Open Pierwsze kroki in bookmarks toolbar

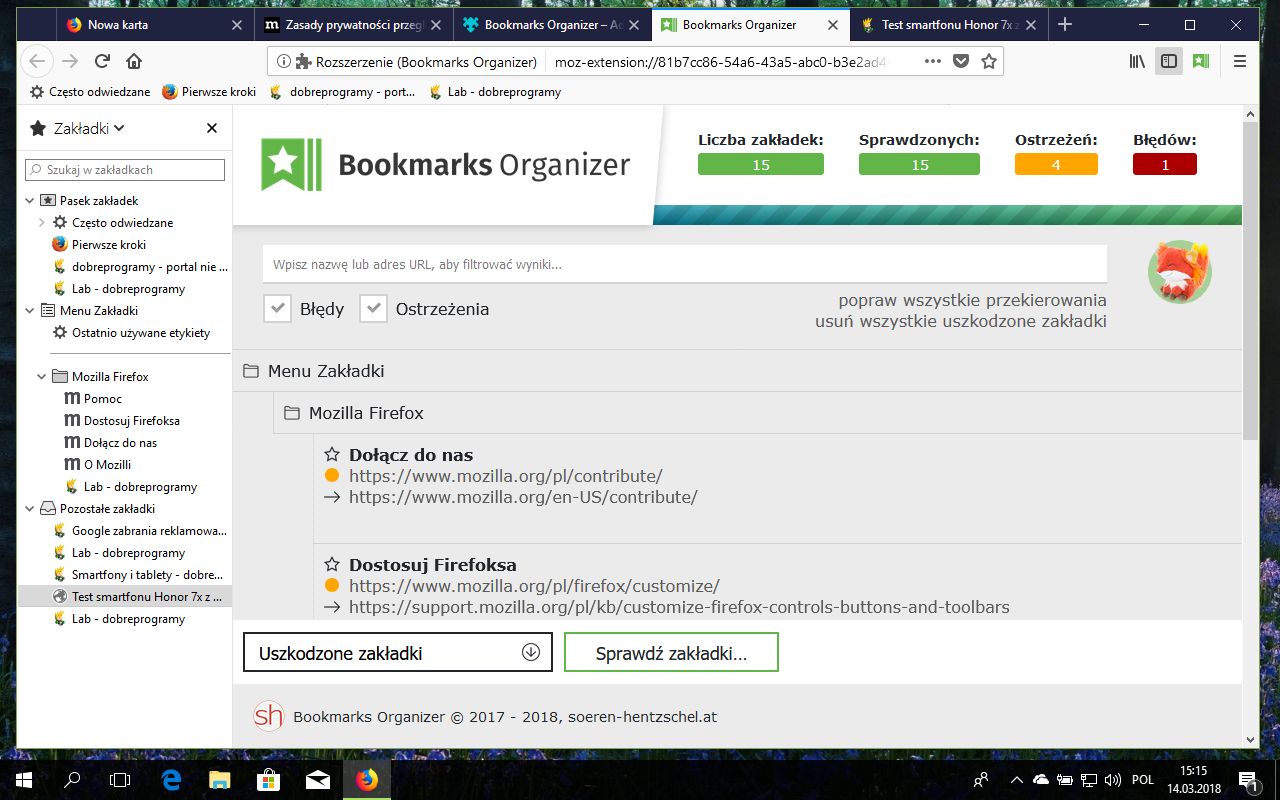pyautogui.click(x=209, y=92)
